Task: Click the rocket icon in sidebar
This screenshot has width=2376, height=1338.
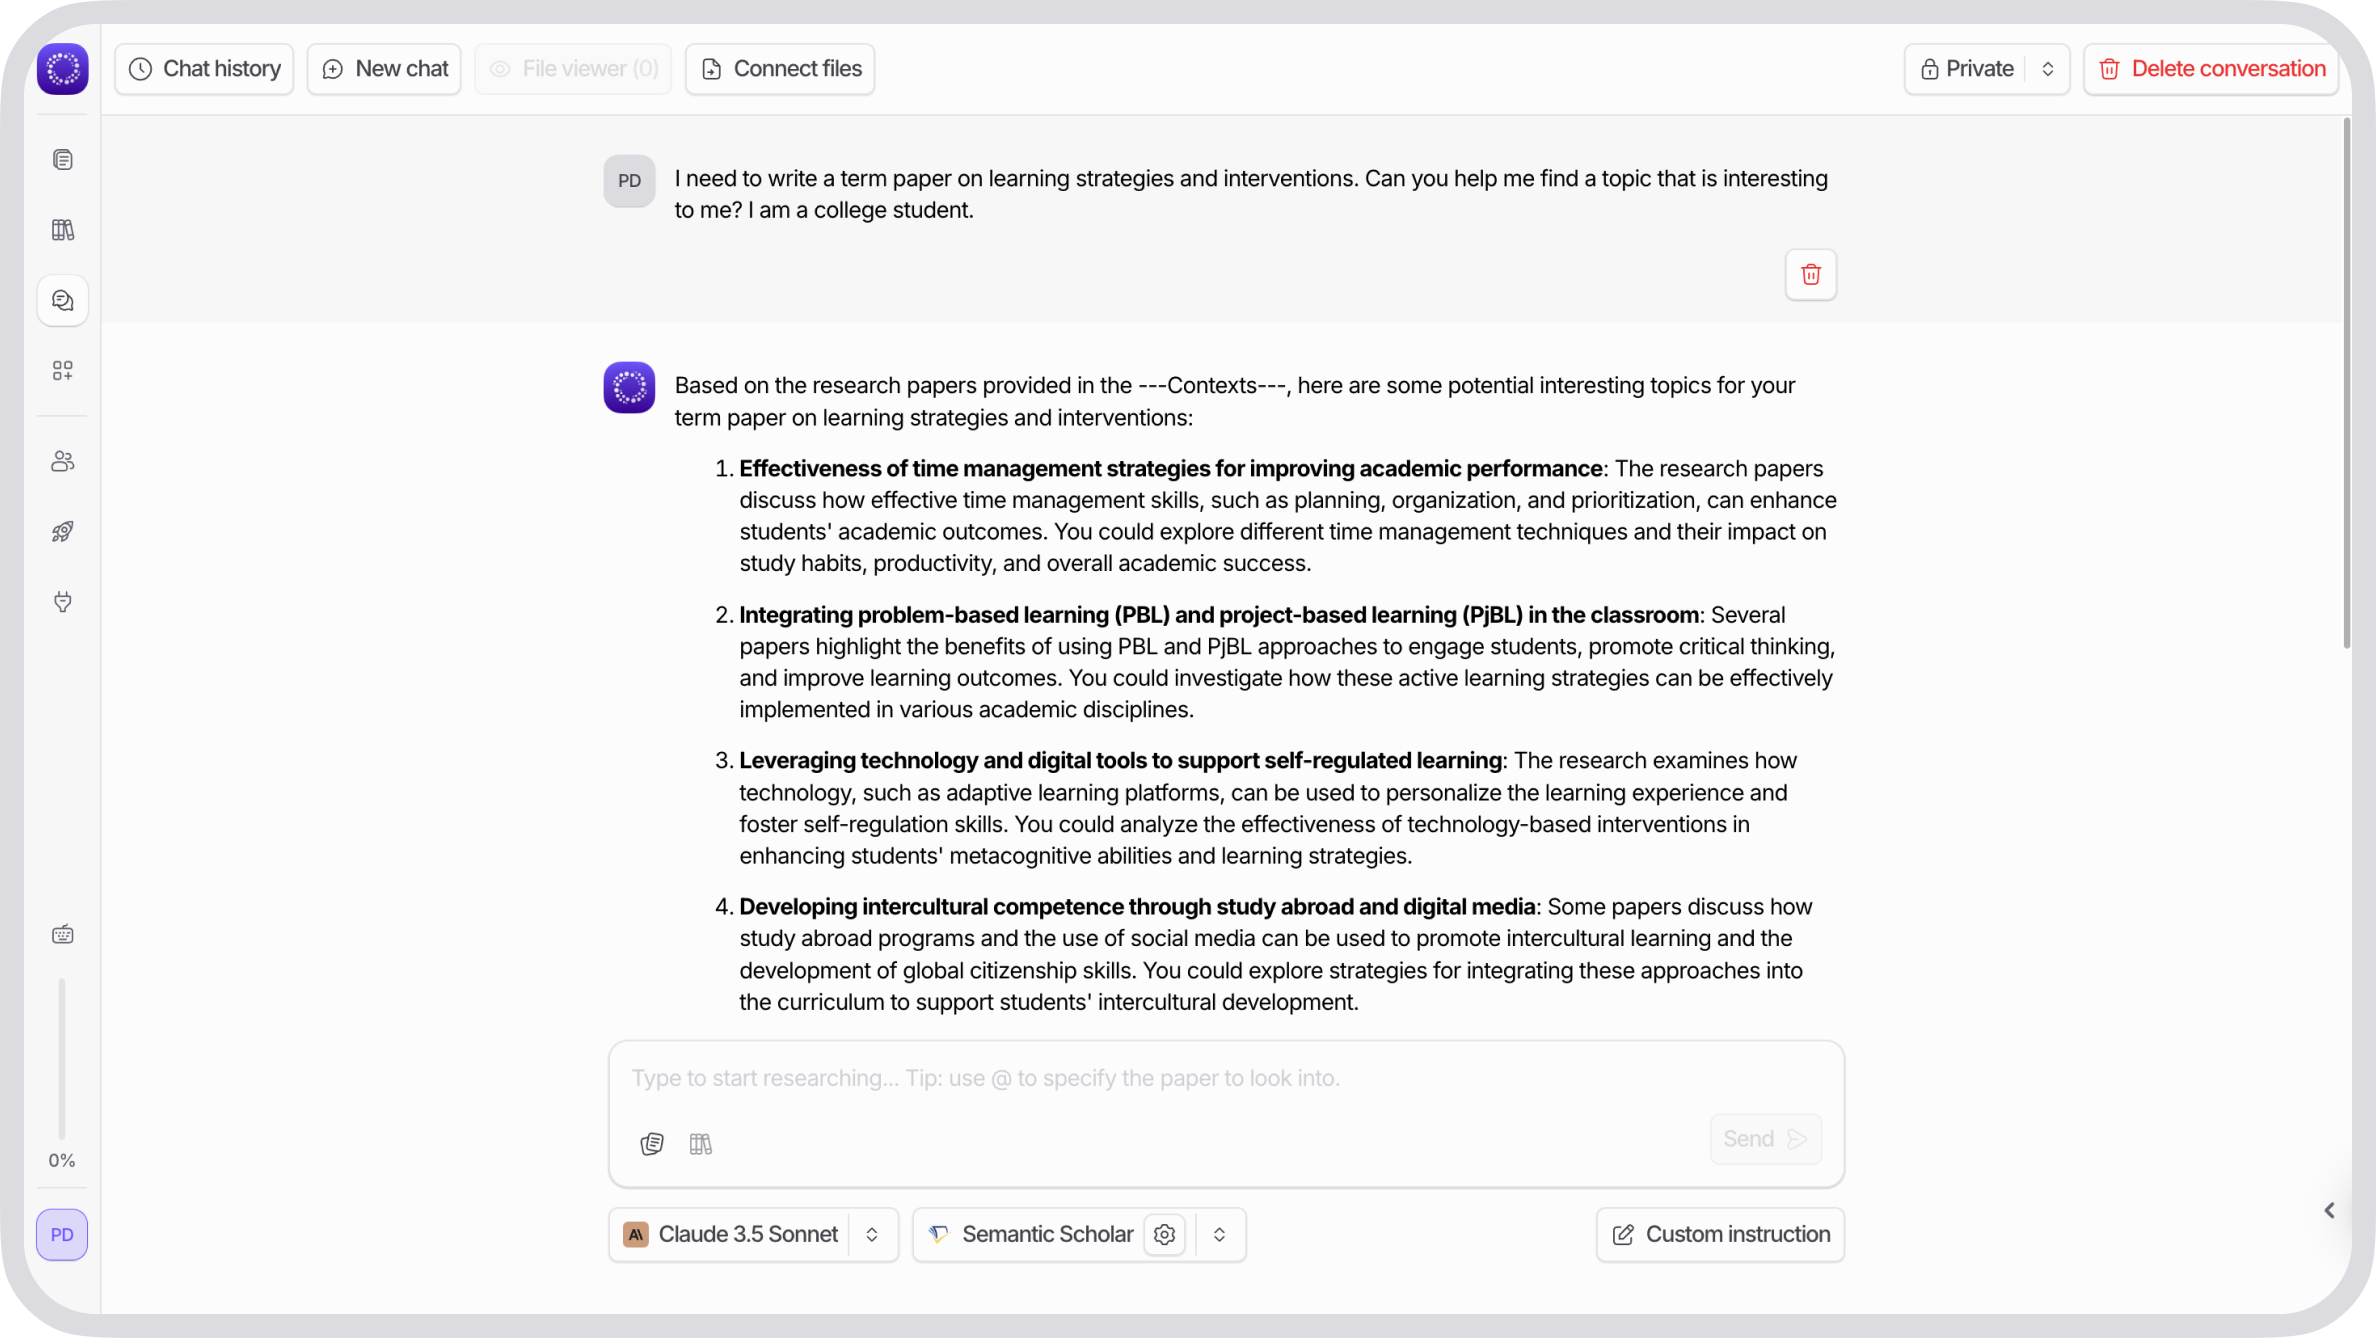Action: pos(62,532)
